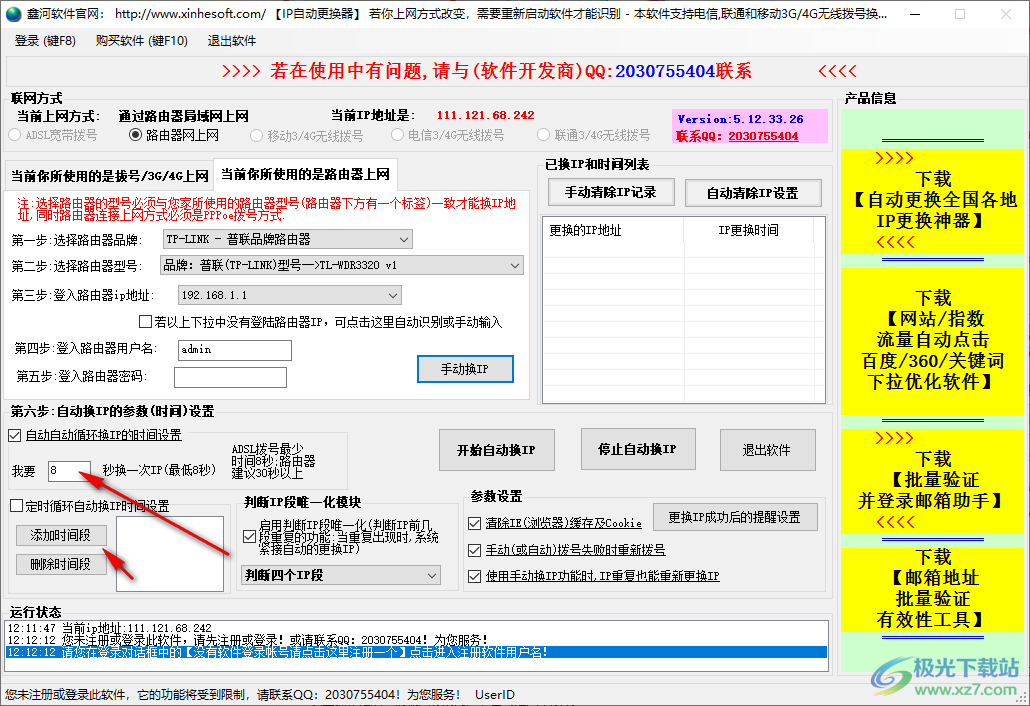Select the 联通3/4G无线拨号 radio option
The image size is (1030, 706).
click(x=543, y=135)
